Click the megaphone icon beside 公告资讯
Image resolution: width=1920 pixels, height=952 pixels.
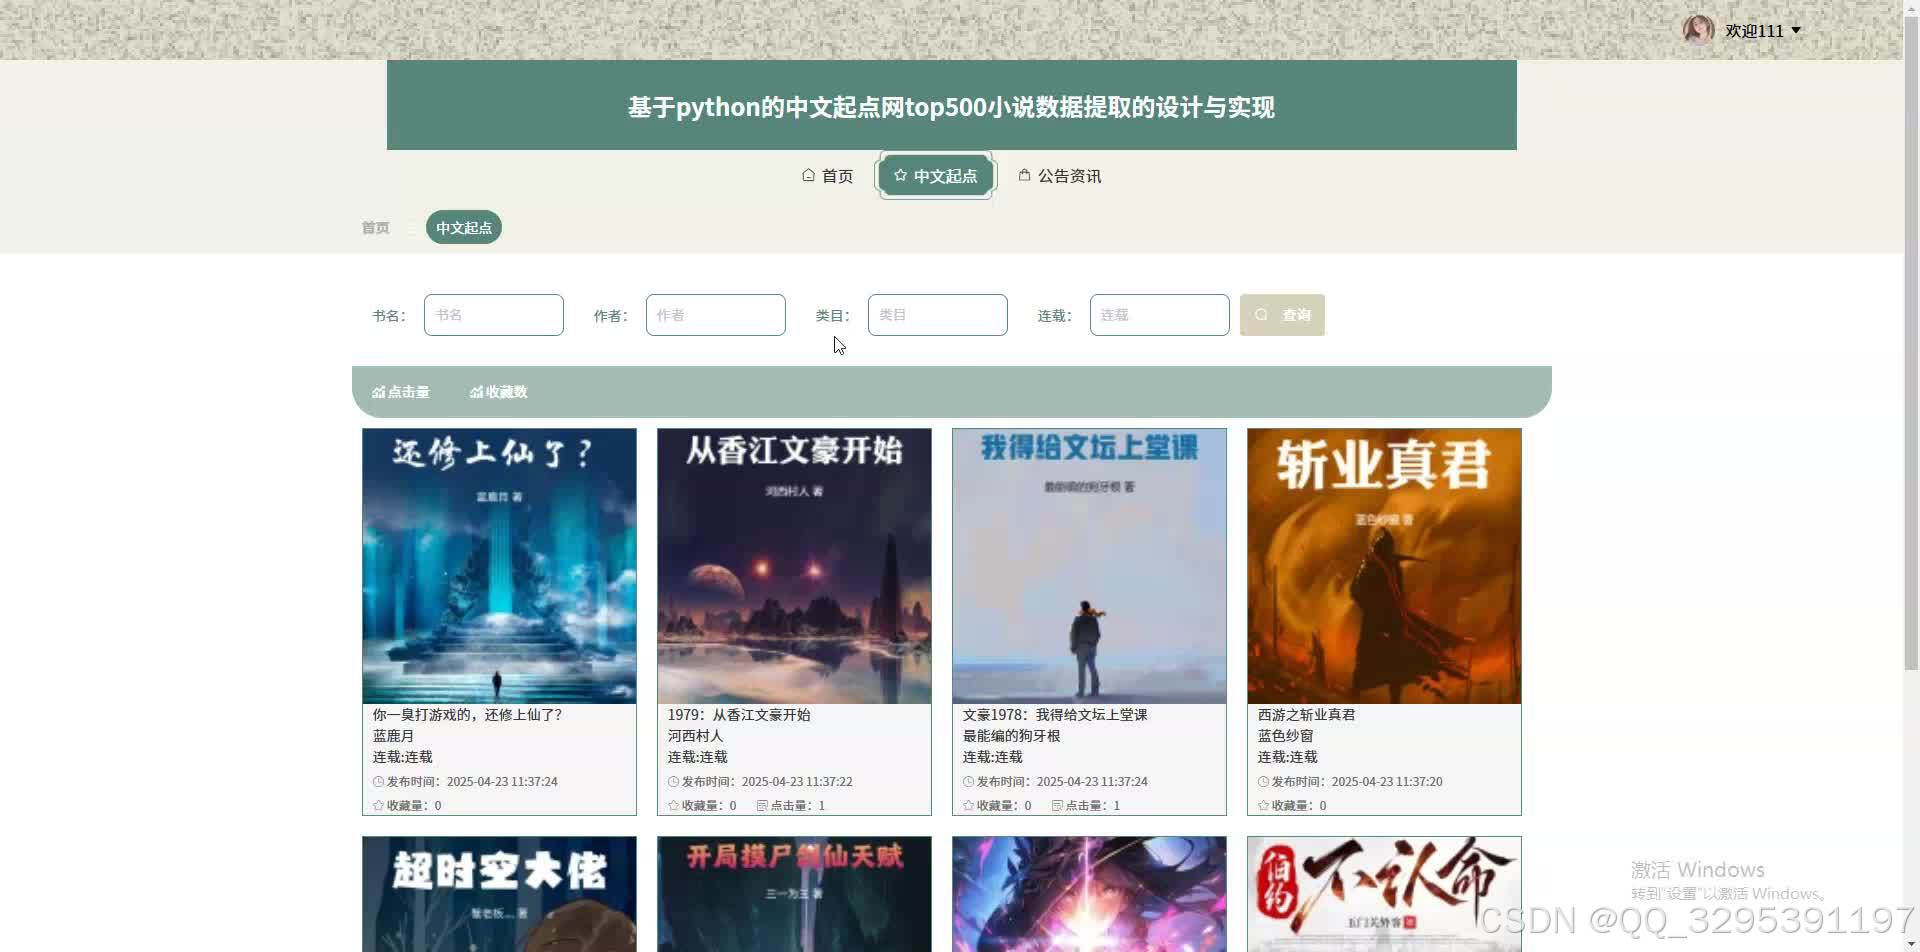[x=1024, y=175]
